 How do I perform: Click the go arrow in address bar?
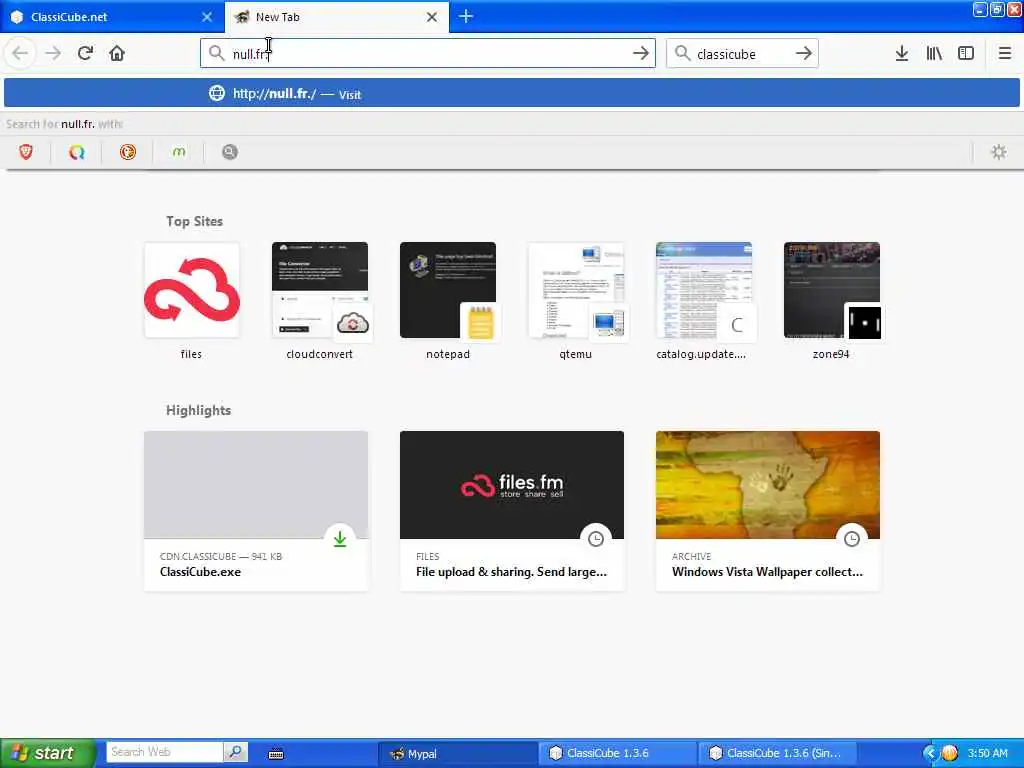tap(641, 53)
